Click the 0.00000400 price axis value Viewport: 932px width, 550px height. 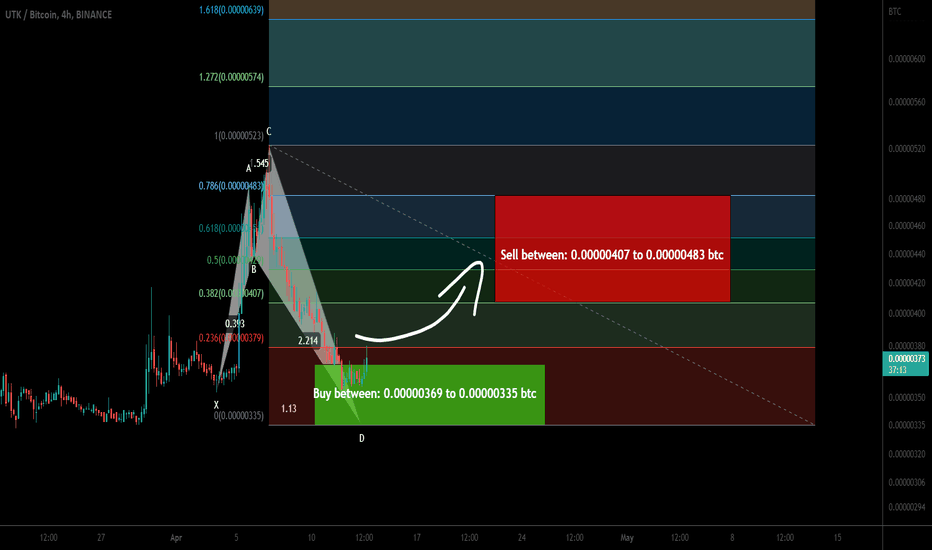pyautogui.click(x=907, y=313)
